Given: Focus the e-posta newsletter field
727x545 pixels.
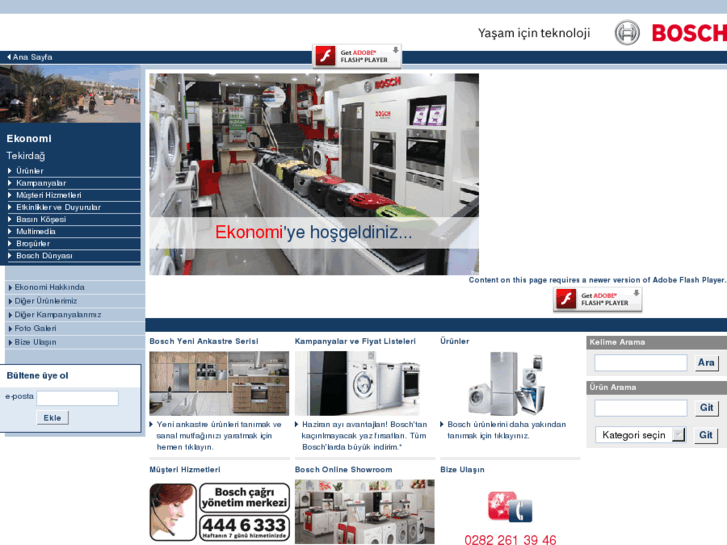Looking at the screenshot, I should (x=77, y=398).
